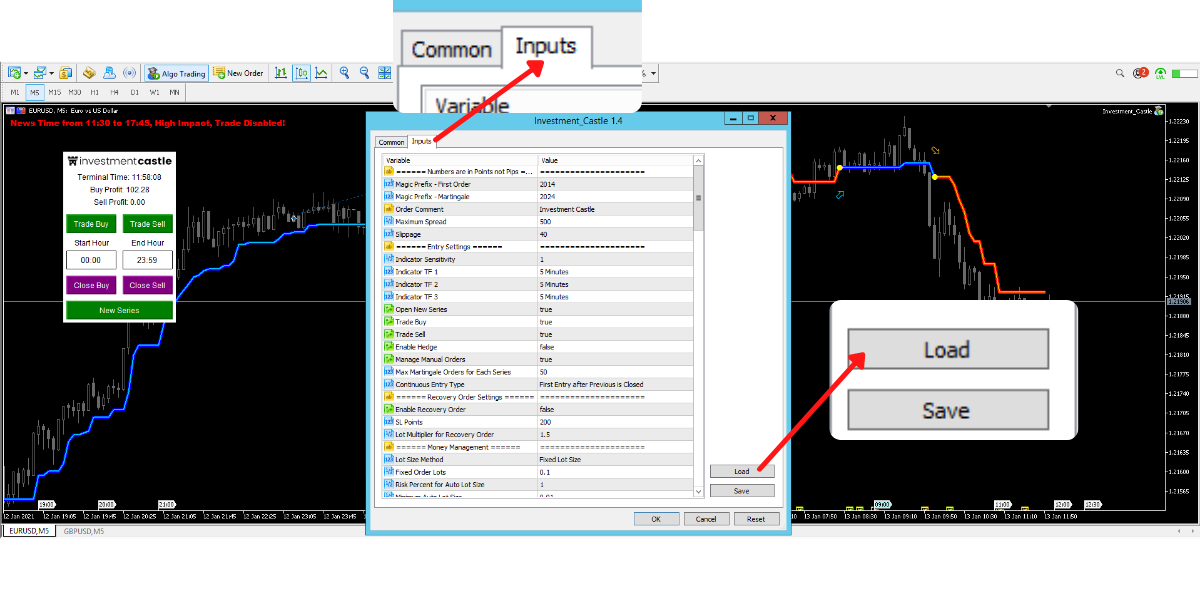Click the inputs list scrollbar up arrow

point(699,159)
